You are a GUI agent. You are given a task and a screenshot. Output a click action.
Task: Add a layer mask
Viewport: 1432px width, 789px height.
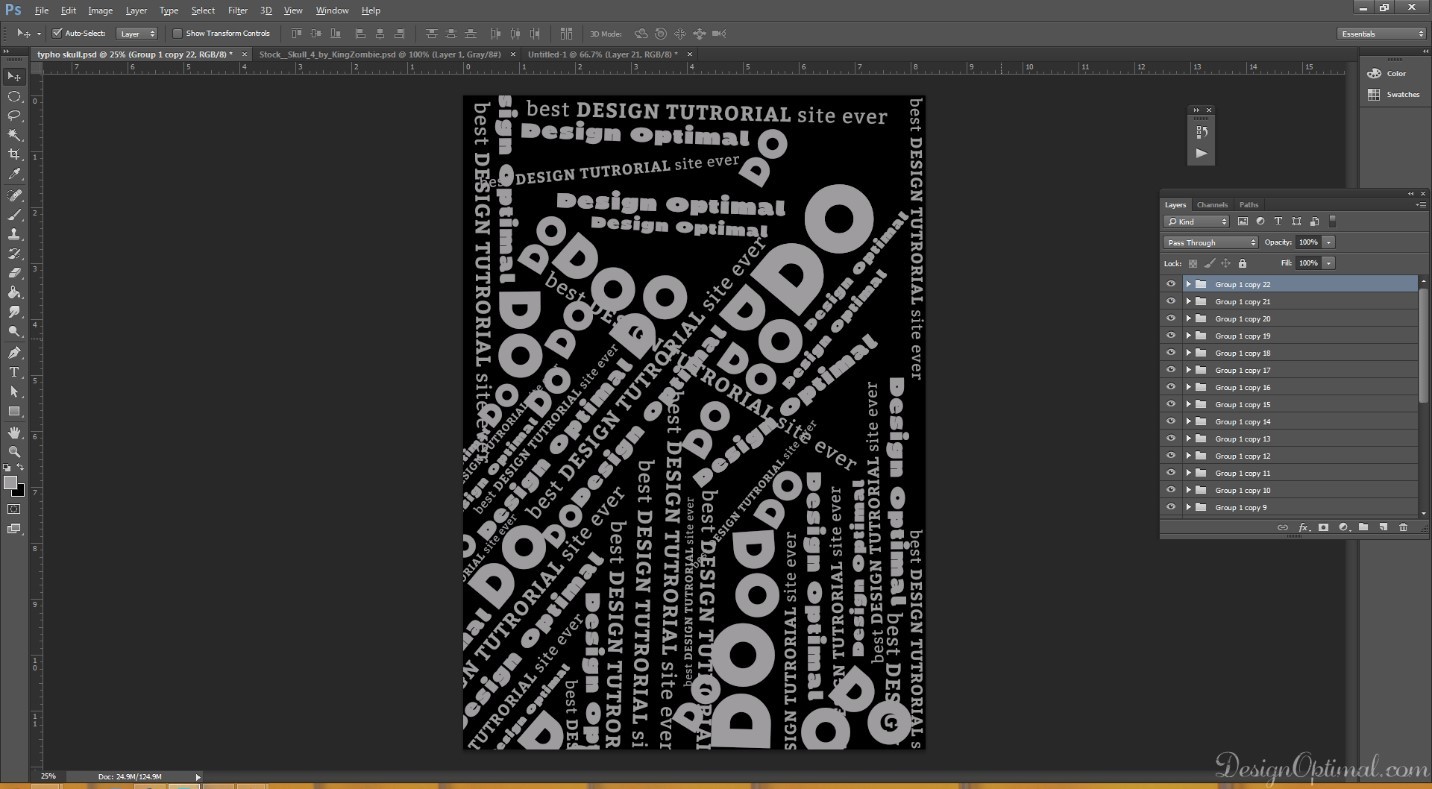(1323, 527)
